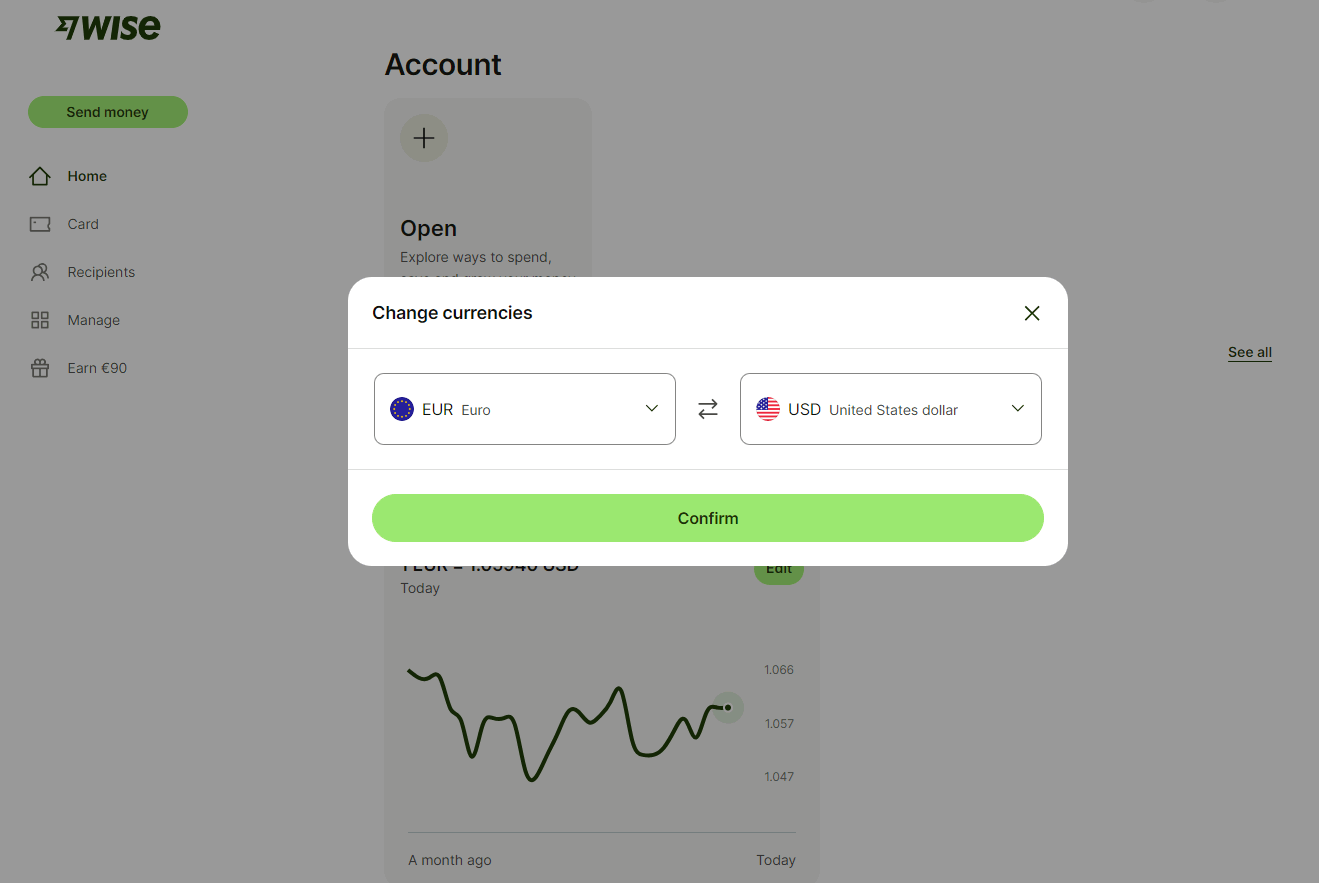Screen dimensions: 1319x883
Task: Click the Manage grid icon
Action: click(40, 320)
